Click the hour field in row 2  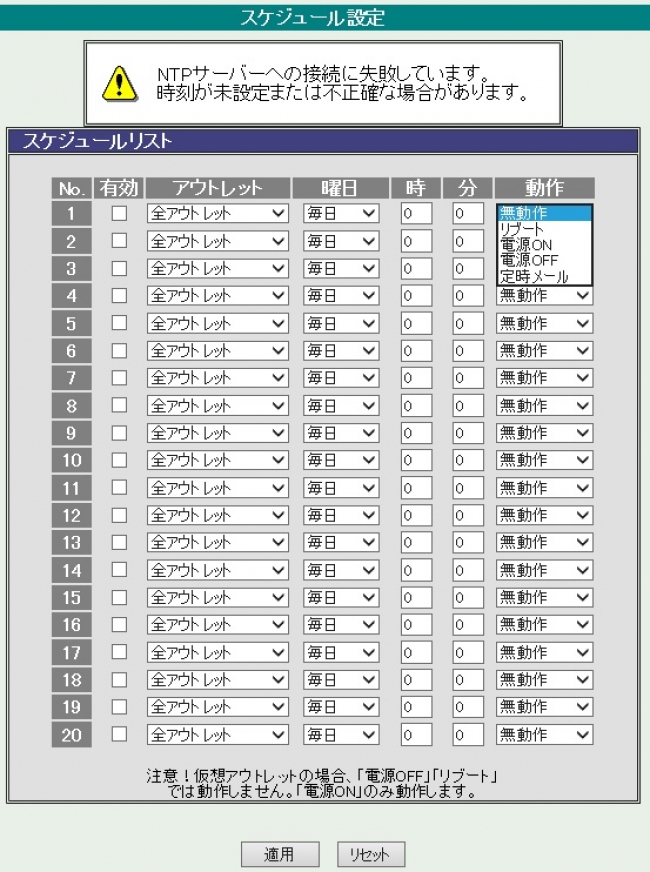416,241
